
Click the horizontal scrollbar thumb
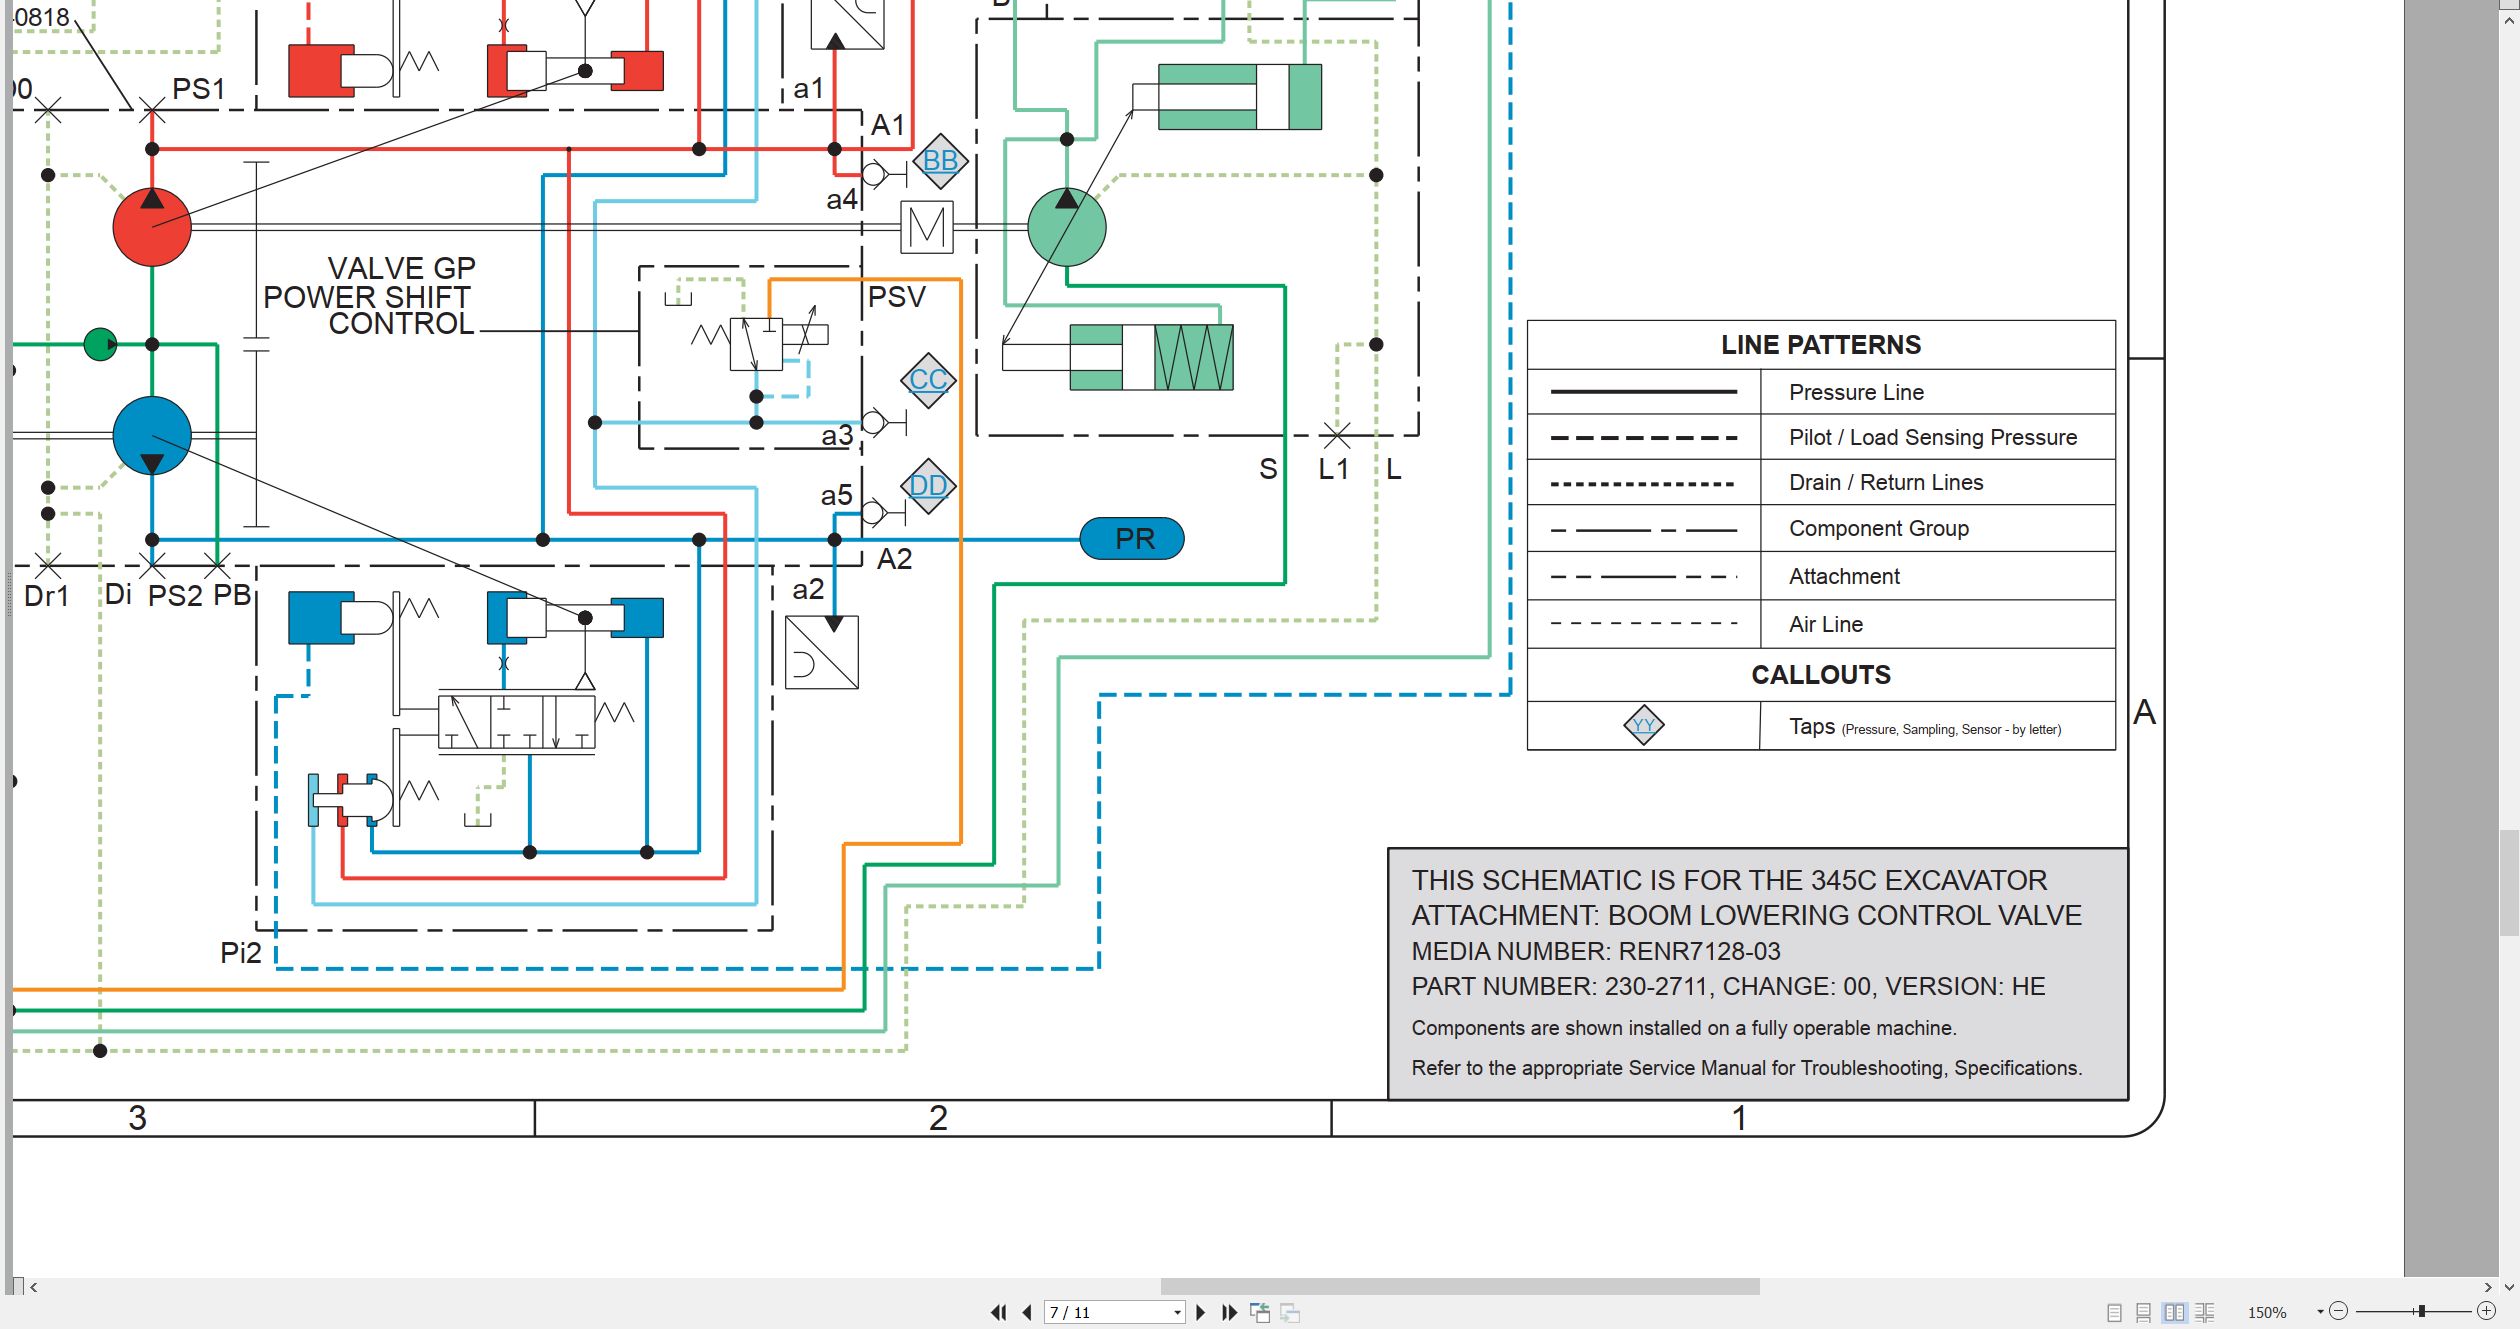tap(1460, 1287)
